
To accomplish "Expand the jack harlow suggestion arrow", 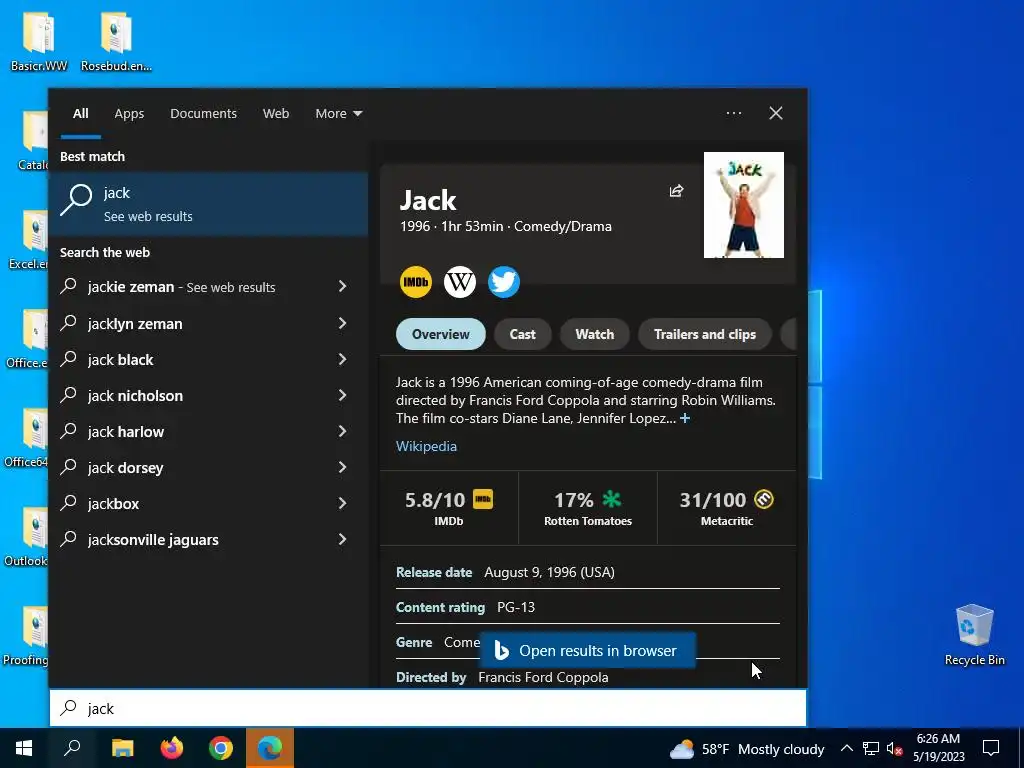I will pos(342,430).
